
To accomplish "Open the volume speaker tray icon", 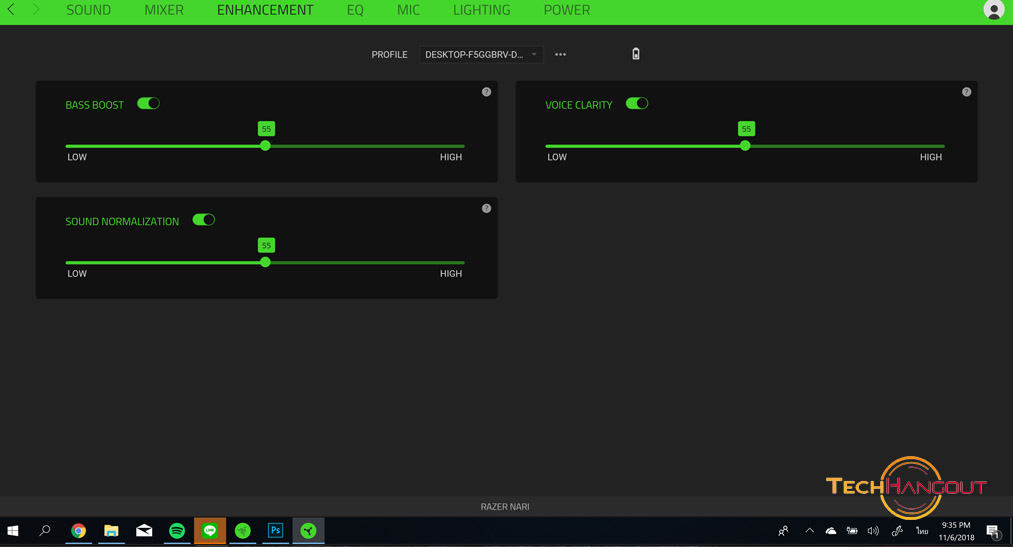I will coord(873,531).
